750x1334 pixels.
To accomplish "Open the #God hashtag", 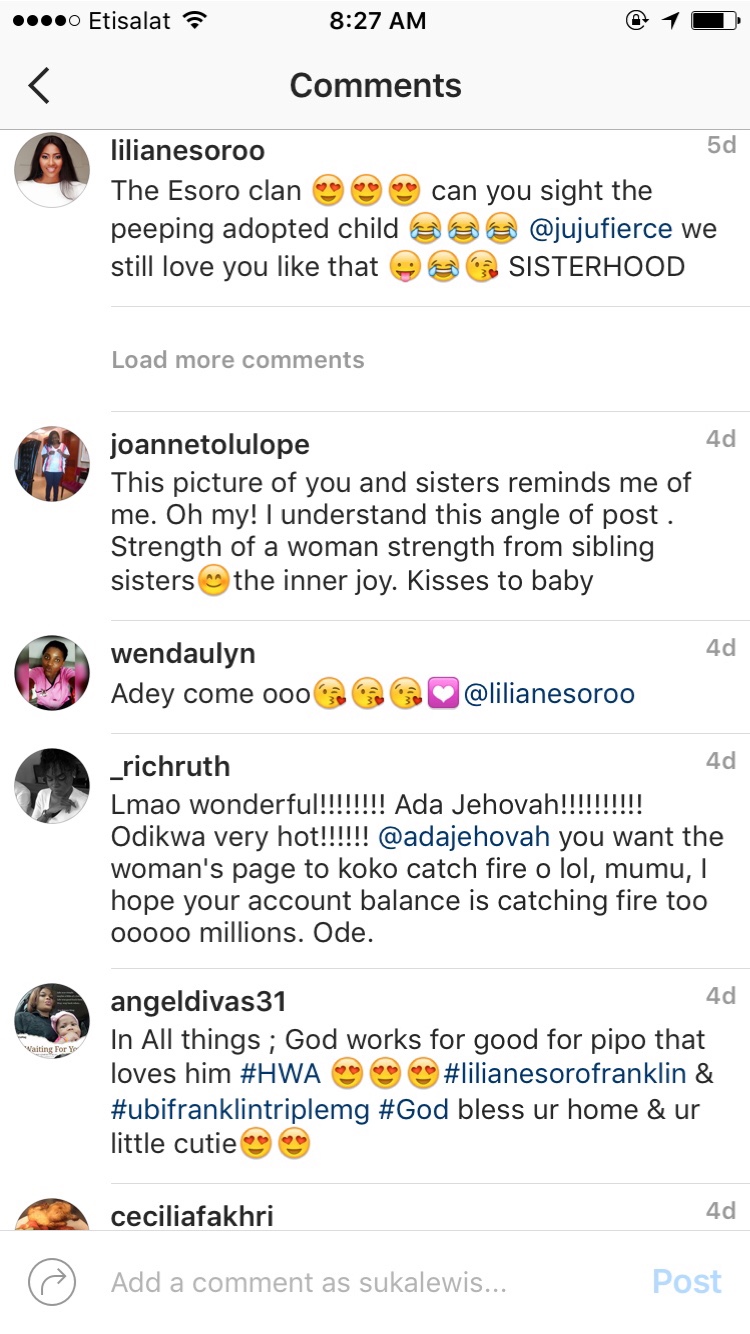I will tap(413, 1110).
